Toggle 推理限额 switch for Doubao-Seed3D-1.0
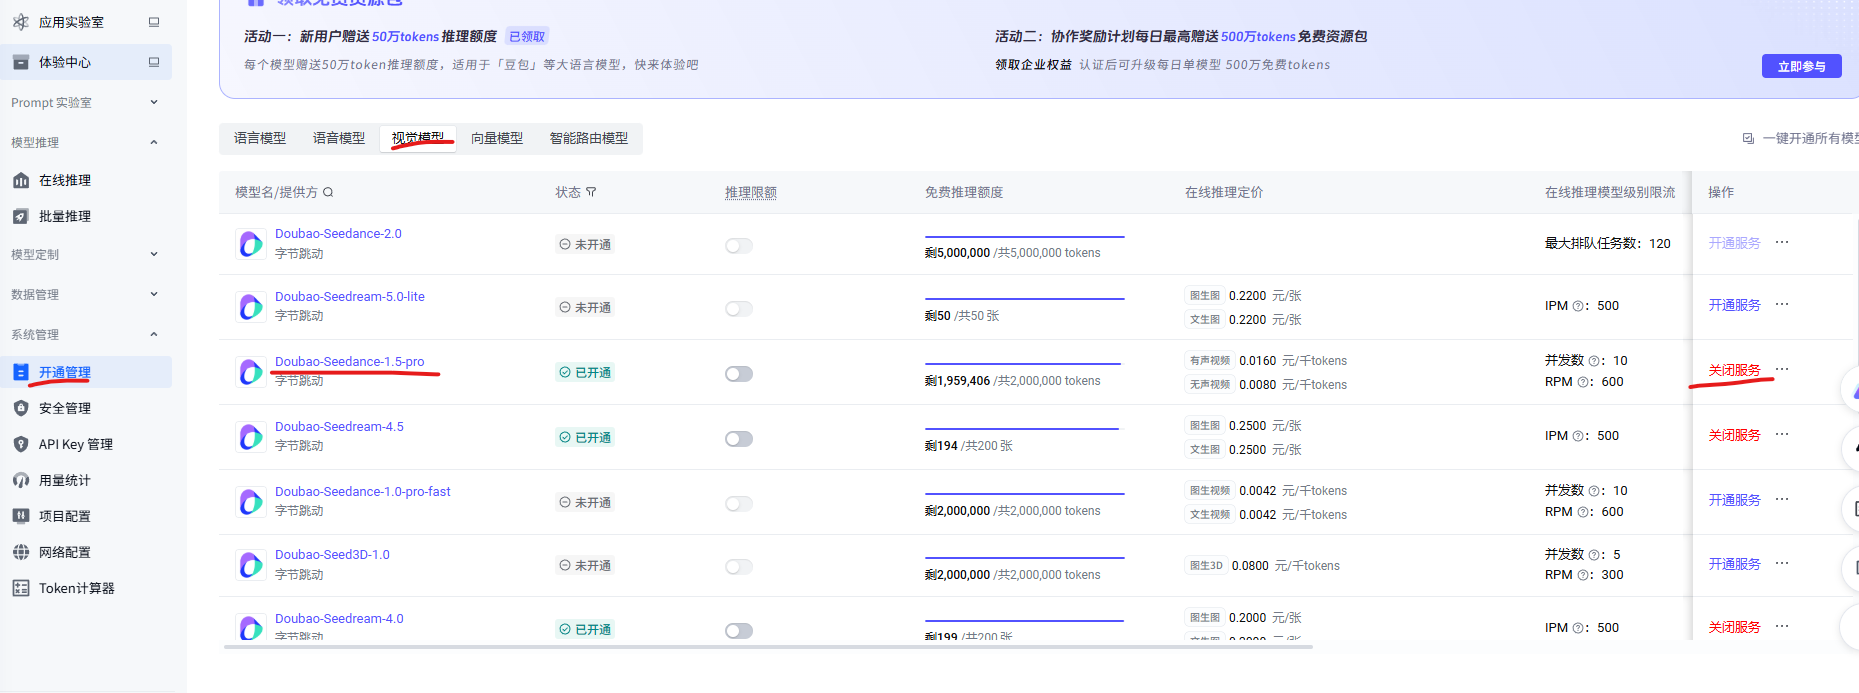The image size is (1859, 693). (x=739, y=567)
